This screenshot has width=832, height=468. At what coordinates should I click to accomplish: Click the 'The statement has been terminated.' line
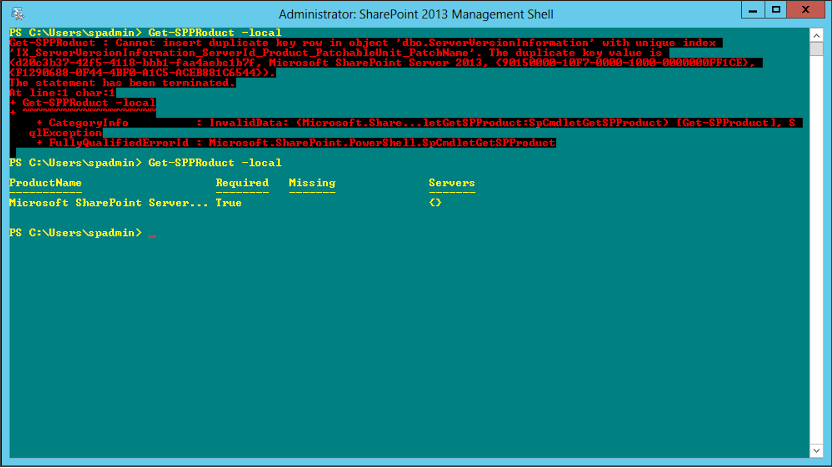pos(122,83)
